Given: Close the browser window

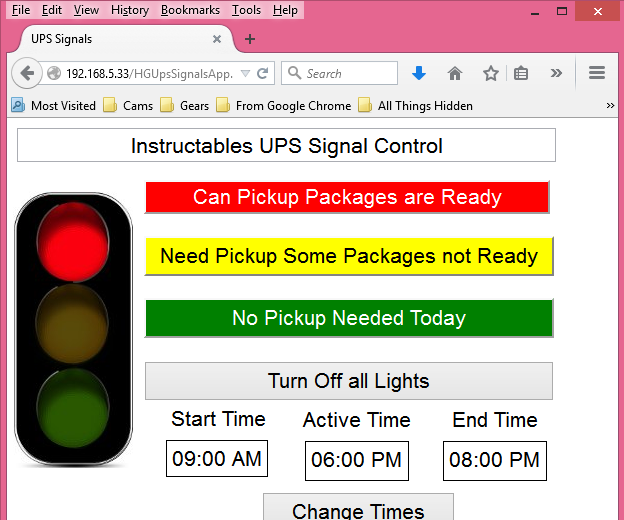Looking at the screenshot, I should (598, 11).
